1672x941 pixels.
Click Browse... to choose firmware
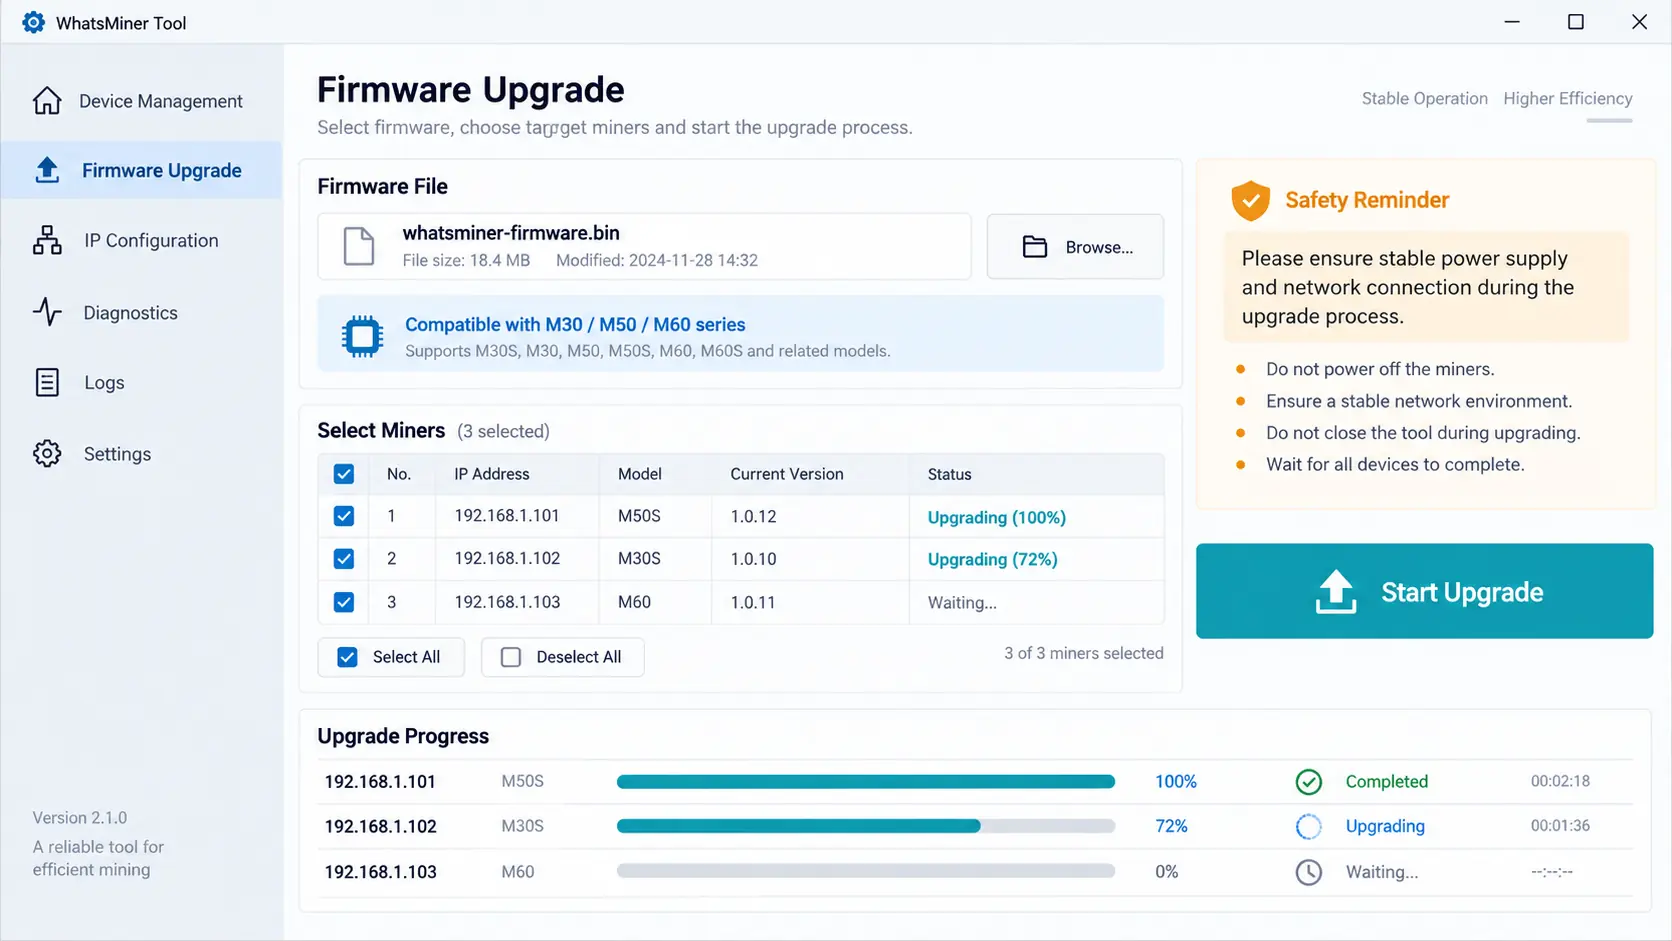coord(1075,246)
